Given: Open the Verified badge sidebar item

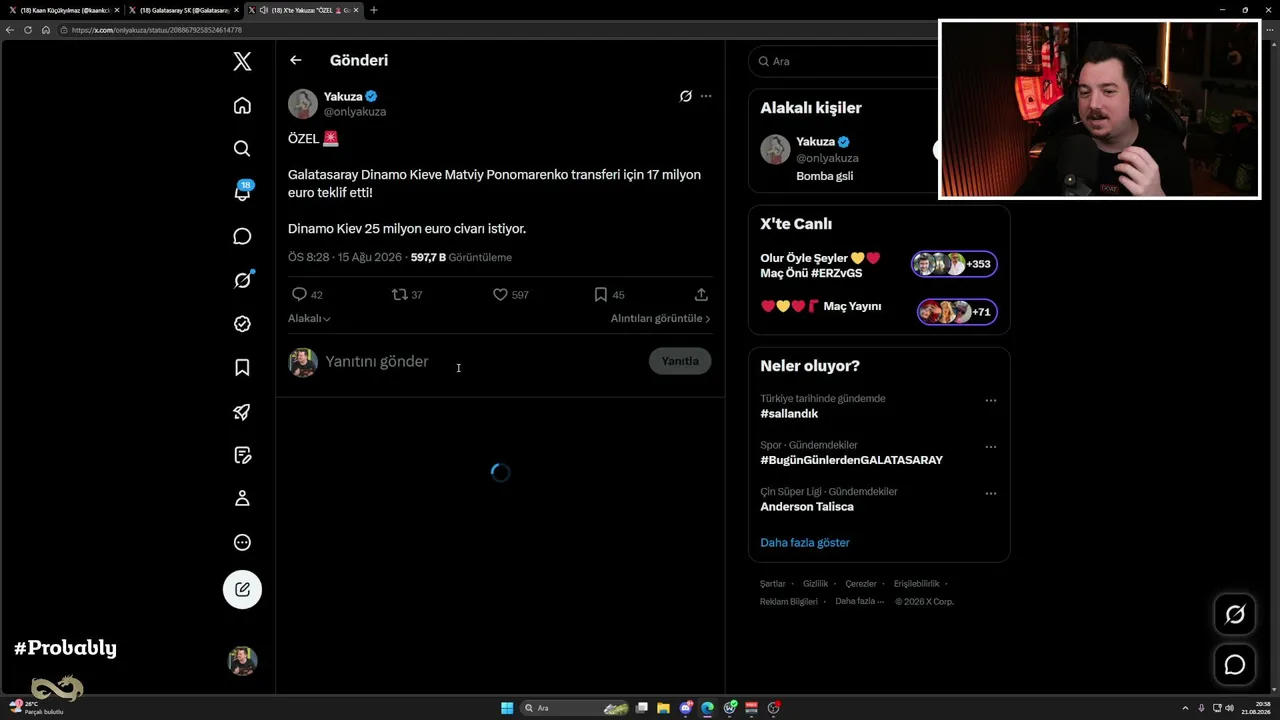Looking at the screenshot, I should 242,324.
